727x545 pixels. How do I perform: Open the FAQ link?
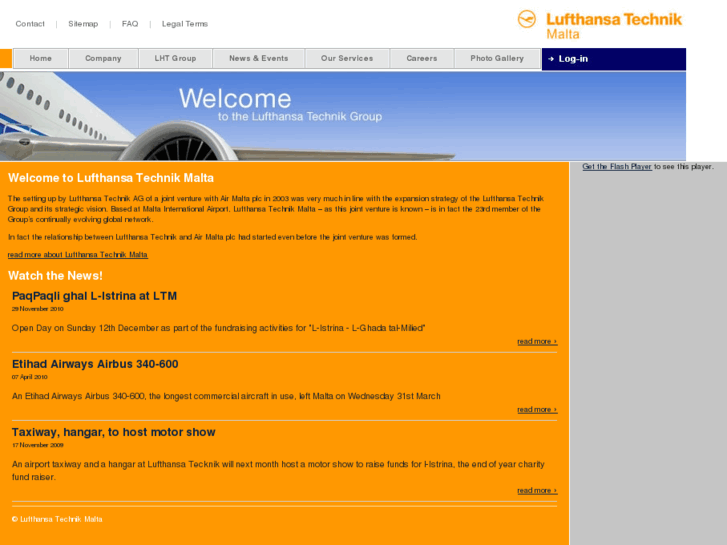point(130,24)
